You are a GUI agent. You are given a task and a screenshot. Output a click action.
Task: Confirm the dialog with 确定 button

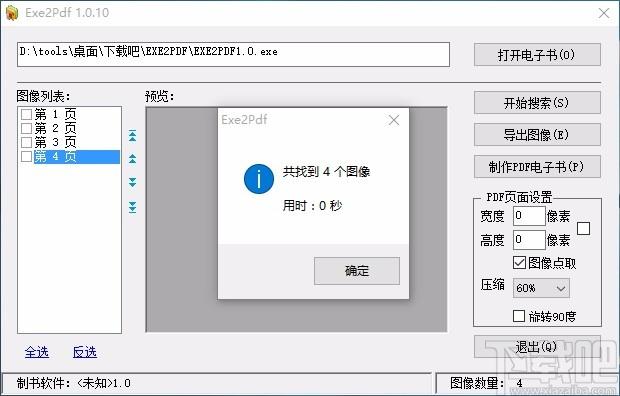357,271
